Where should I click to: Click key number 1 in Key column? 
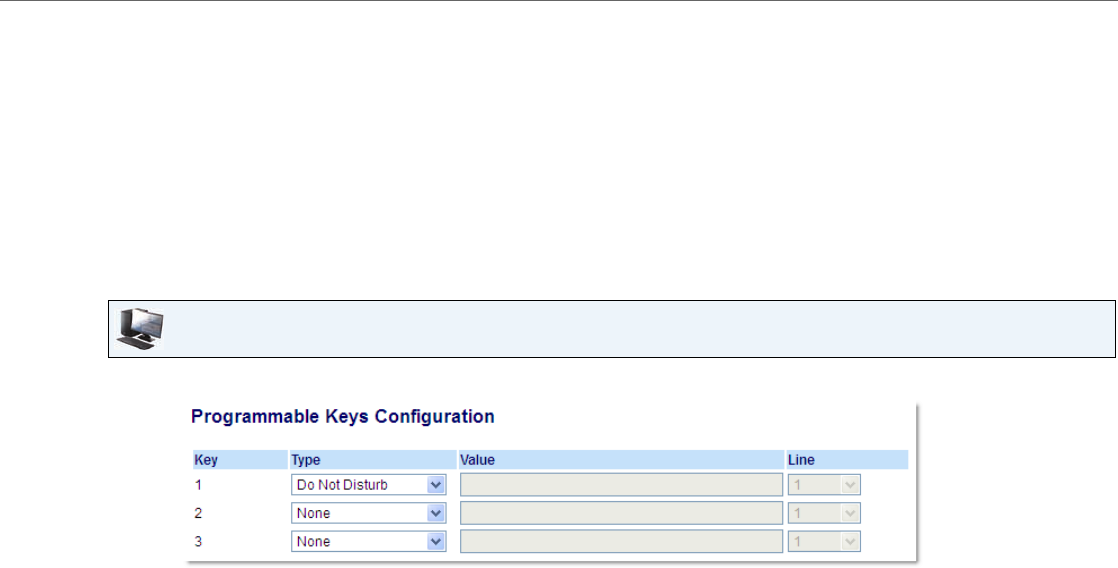[198, 485]
